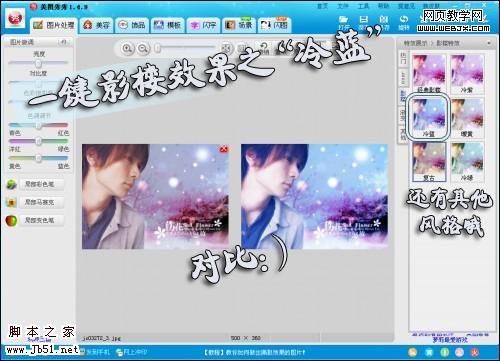Adjust the 亮度 brightness slider
The height and width of the screenshot is (361, 500).
pyautogui.click(x=38, y=63)
